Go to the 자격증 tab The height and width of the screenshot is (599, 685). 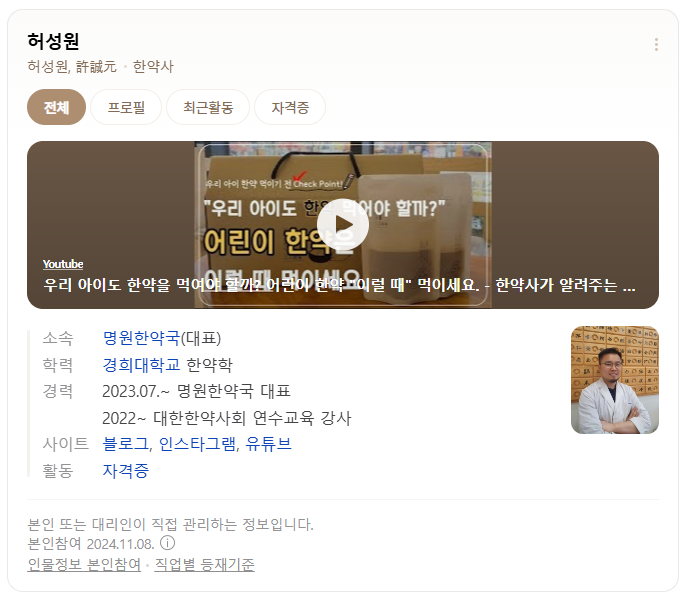[290, 107]
